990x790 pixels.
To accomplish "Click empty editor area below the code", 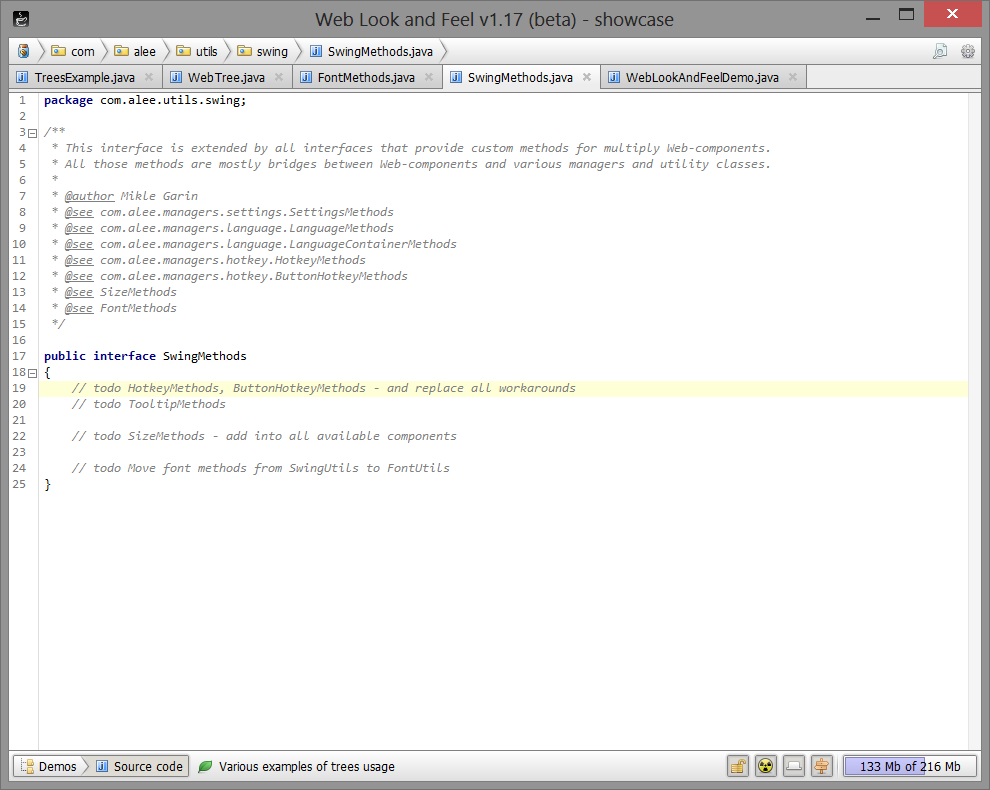I will [x=503, y=619].
